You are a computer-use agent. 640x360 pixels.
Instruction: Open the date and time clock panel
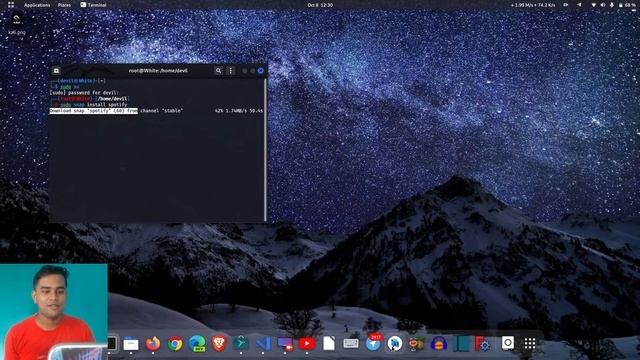click(320, 5)
